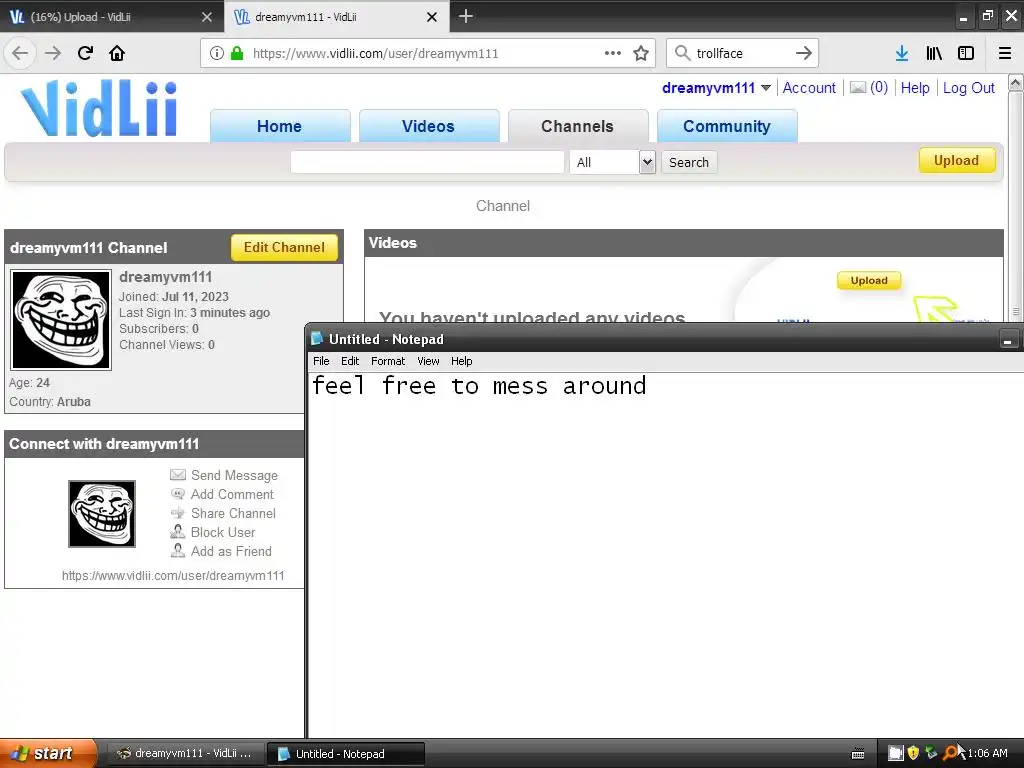Viewport: 1024px width, 768px height.
Task: Click the magnifier tray icon near clock
Action: click(x=950, y=753)
